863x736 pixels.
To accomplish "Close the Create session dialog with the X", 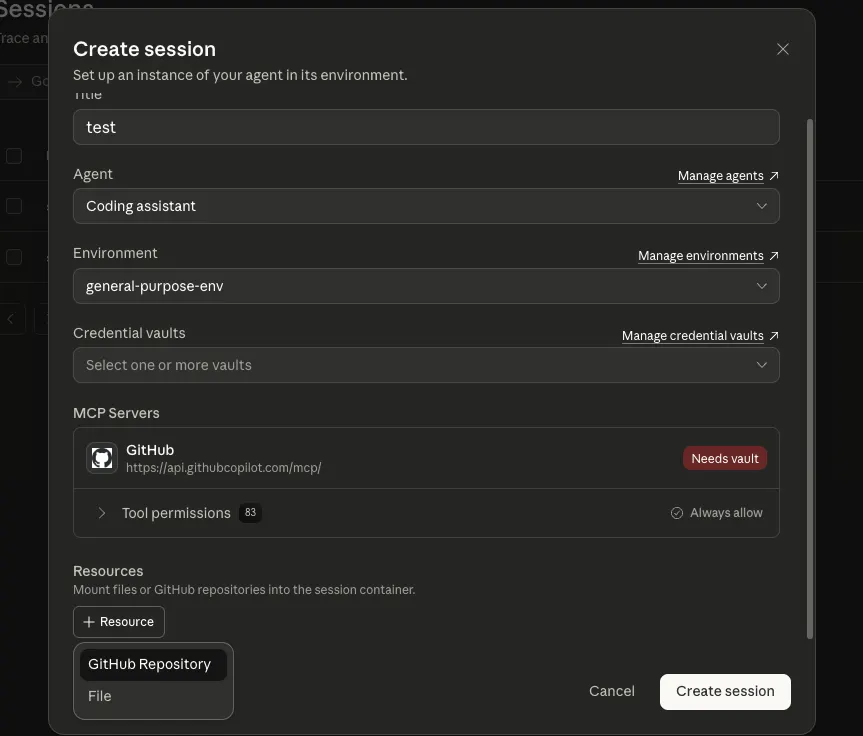I will (783, 49).
